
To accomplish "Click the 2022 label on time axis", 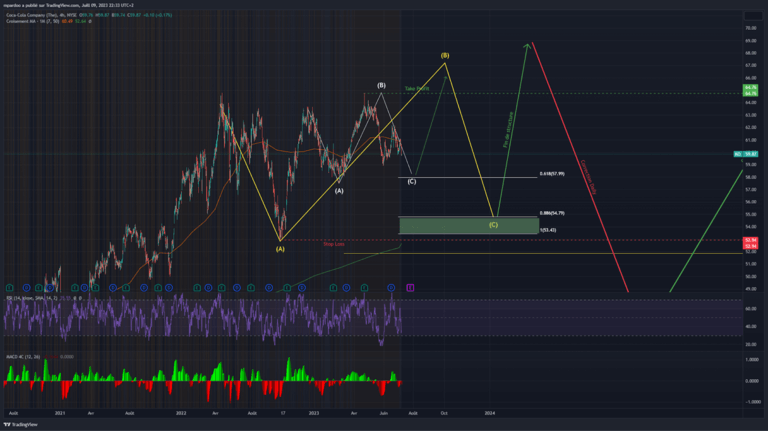I will 181,413.
